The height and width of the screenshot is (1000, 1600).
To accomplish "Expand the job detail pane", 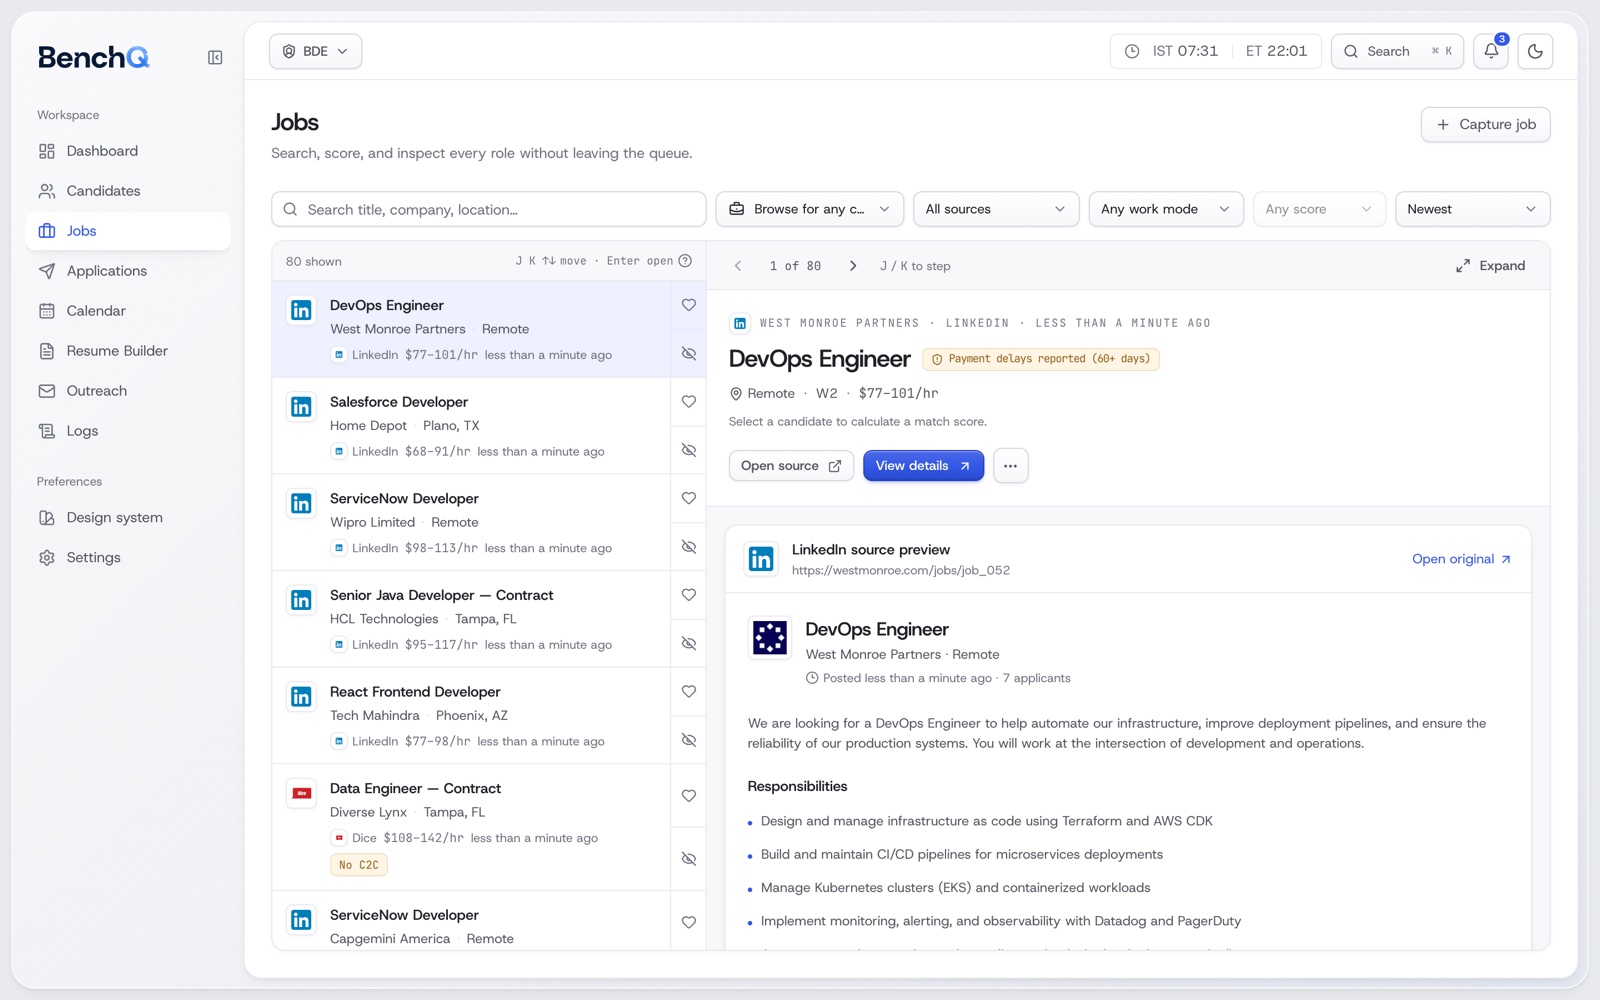I will [x=1490, y=266].
